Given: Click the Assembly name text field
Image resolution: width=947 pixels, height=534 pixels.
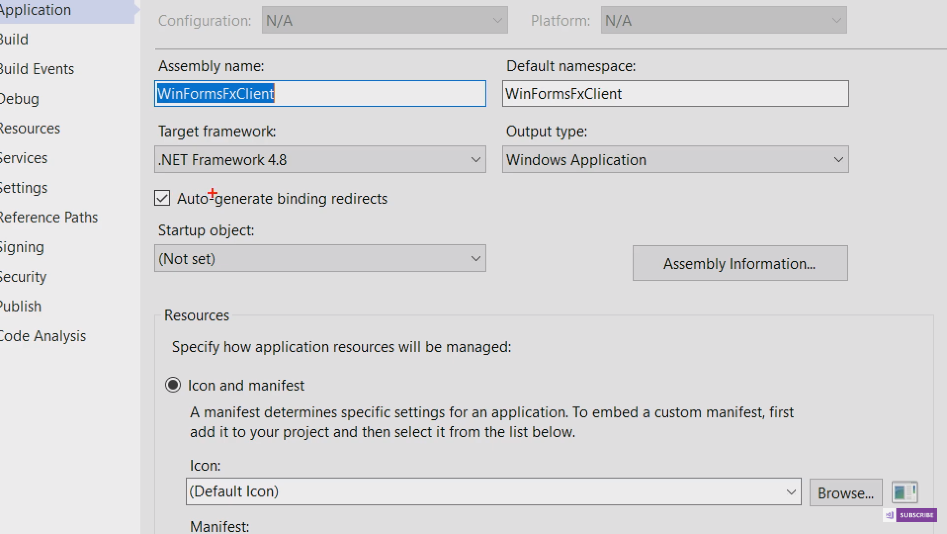Looking at the screenshot, I should click(320, 94).
